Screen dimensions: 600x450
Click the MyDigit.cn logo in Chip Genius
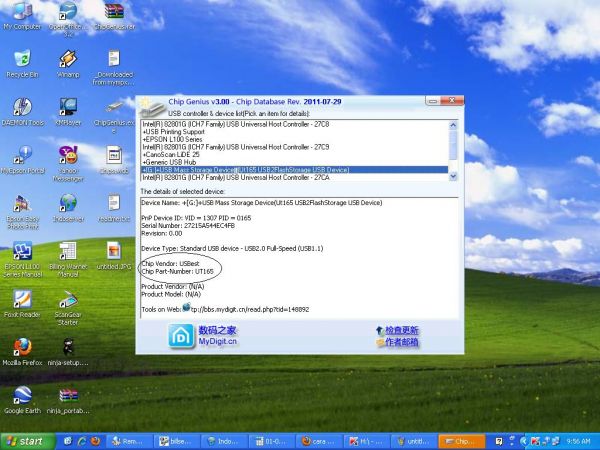coord(181,336)
